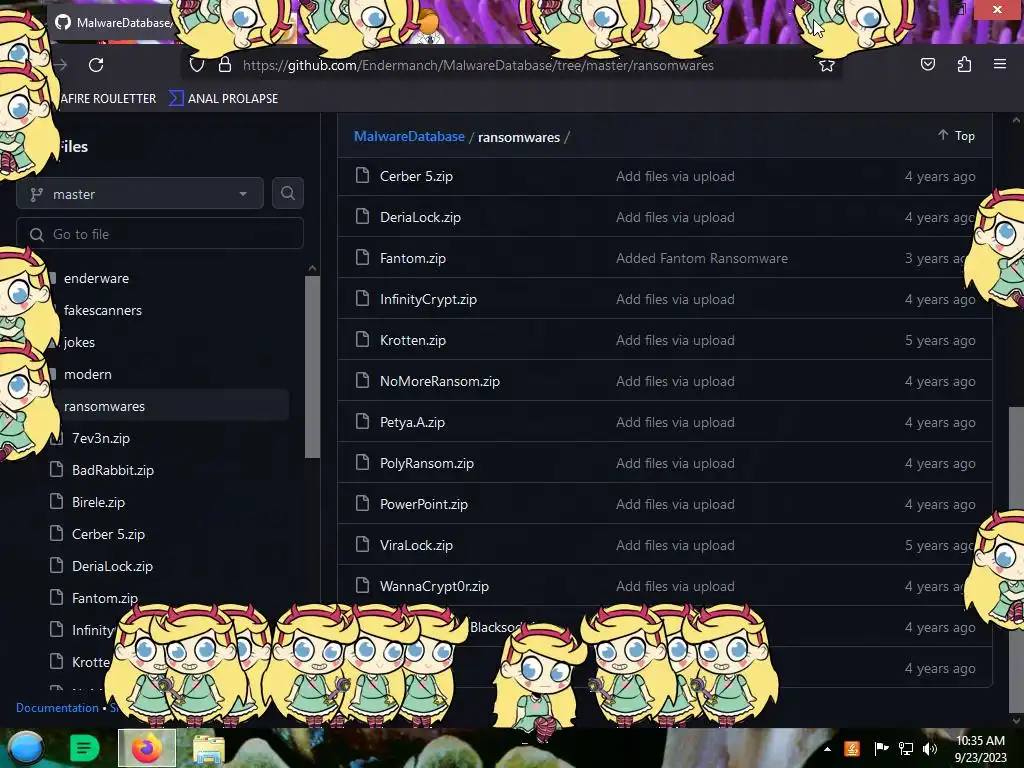Select the modern folder in tree
This screenshot has width=1024, height=768.
point(88,374)
